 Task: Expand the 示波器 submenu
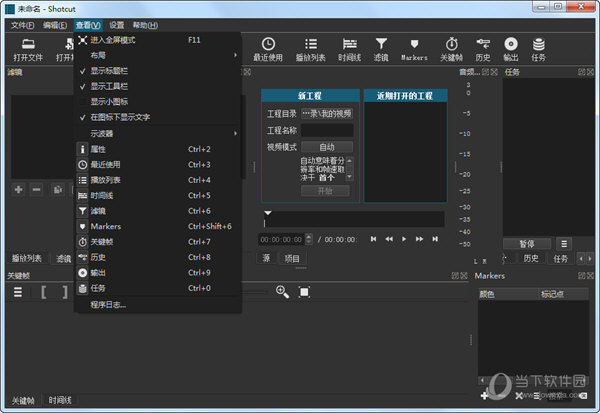[x=157, y=134]
